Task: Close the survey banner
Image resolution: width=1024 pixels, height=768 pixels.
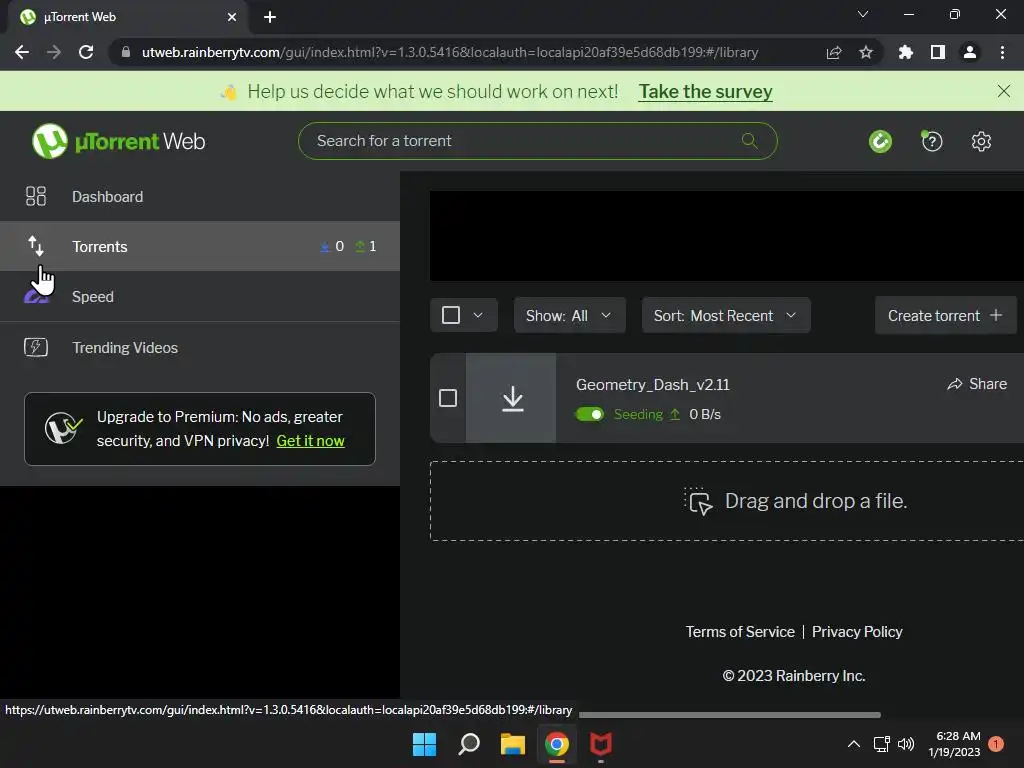Action: click(1004, 91)
